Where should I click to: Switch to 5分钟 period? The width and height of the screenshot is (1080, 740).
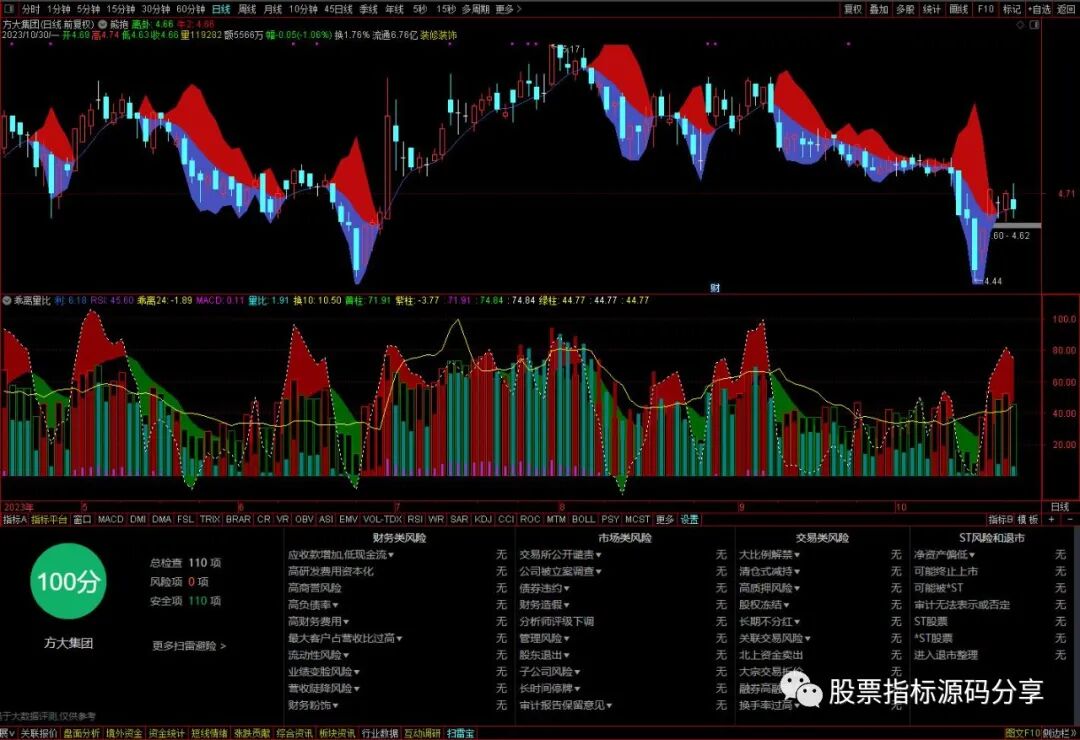point(88,9)
